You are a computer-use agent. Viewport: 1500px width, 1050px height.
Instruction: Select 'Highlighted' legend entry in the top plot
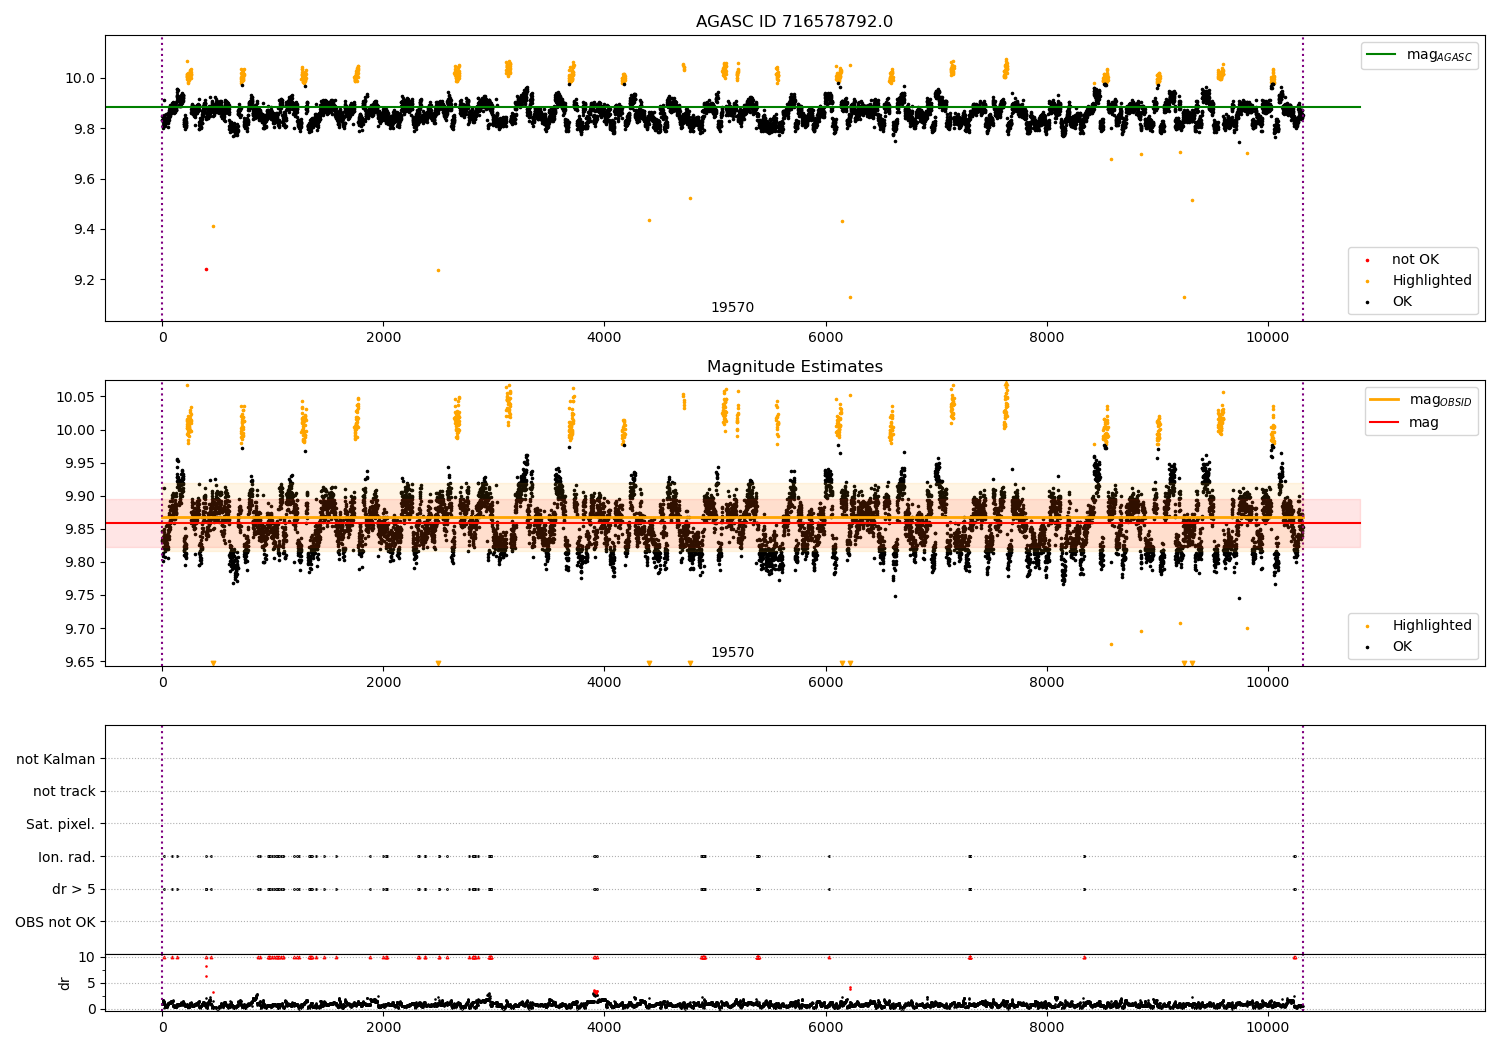tap(1431, 281)
